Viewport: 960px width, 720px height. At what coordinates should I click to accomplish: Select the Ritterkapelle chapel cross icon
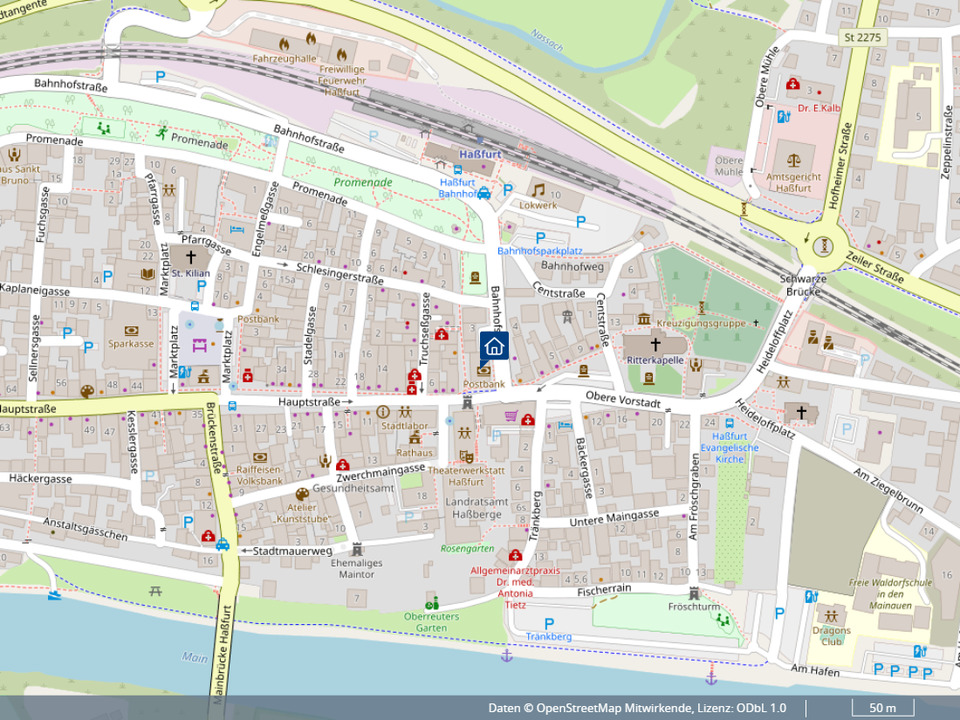[655, 343]
